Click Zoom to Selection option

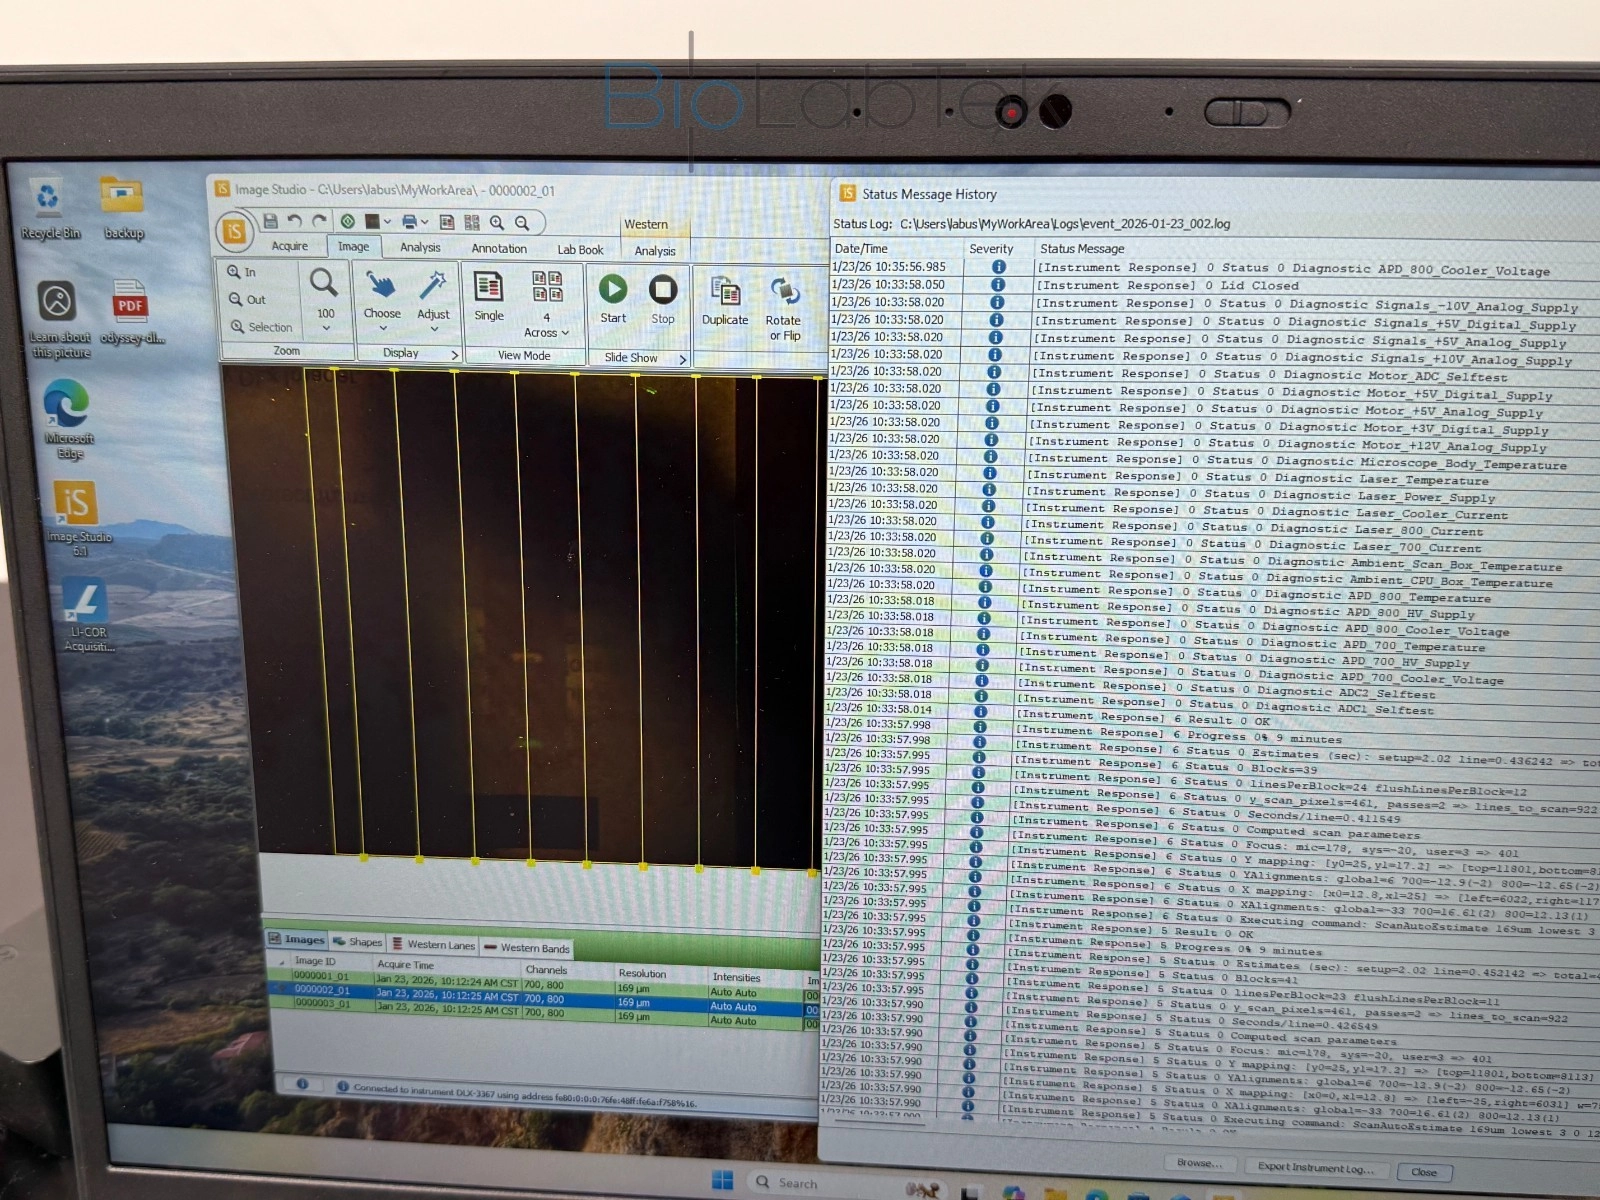tap(261, 327)
